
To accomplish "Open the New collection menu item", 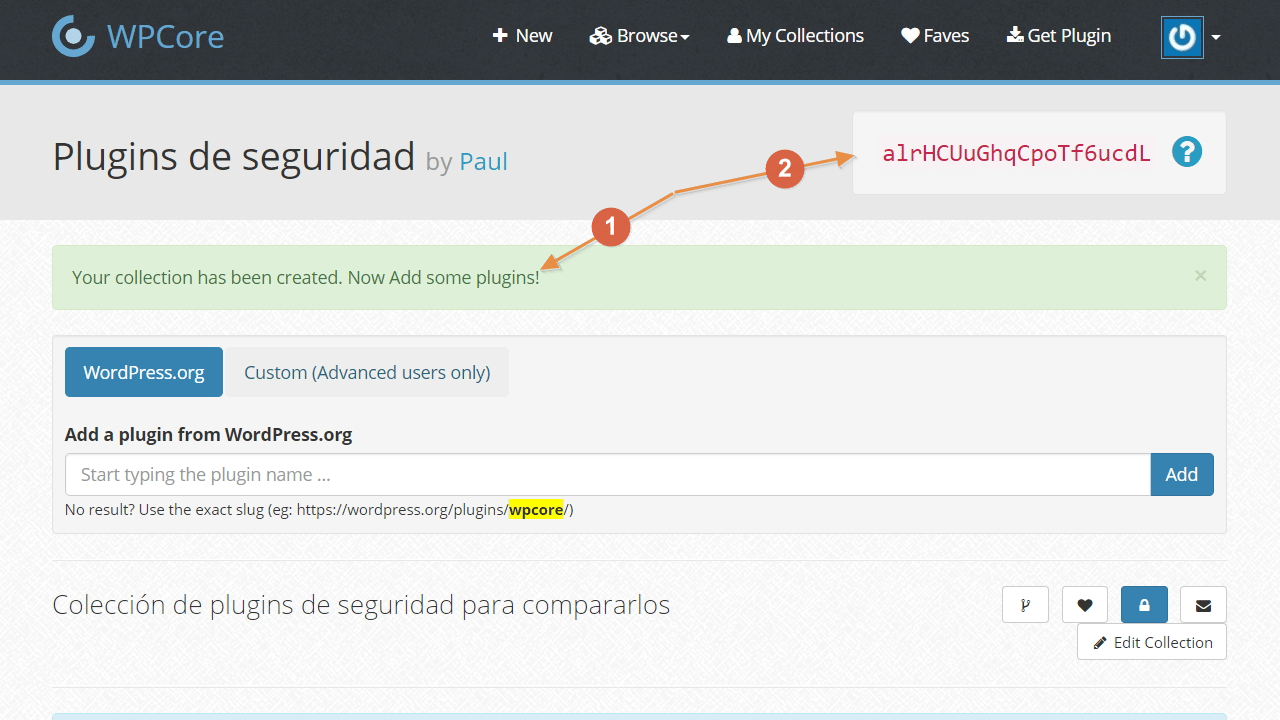I will (522, 36).
